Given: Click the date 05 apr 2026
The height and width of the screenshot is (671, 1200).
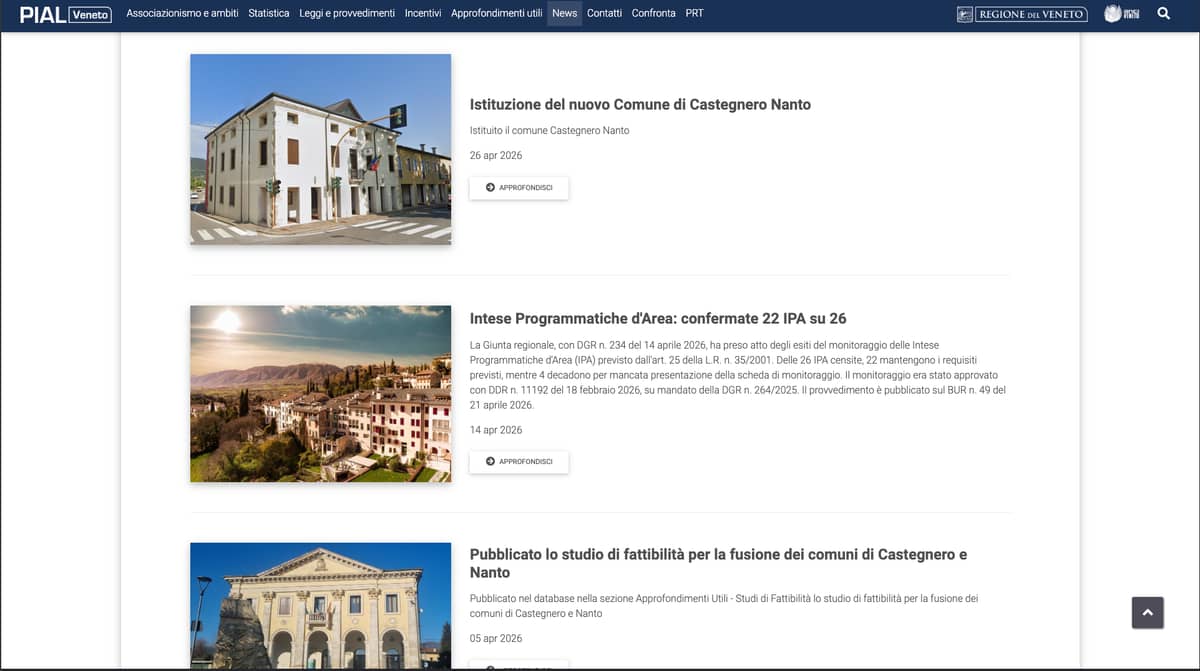Looking at the screenshot, I should point(496,638).
